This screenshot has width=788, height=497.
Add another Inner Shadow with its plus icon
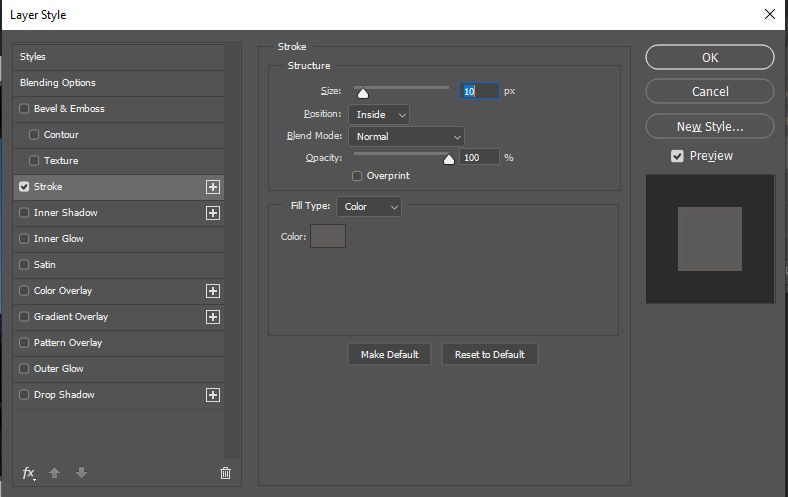pos(213,213)
